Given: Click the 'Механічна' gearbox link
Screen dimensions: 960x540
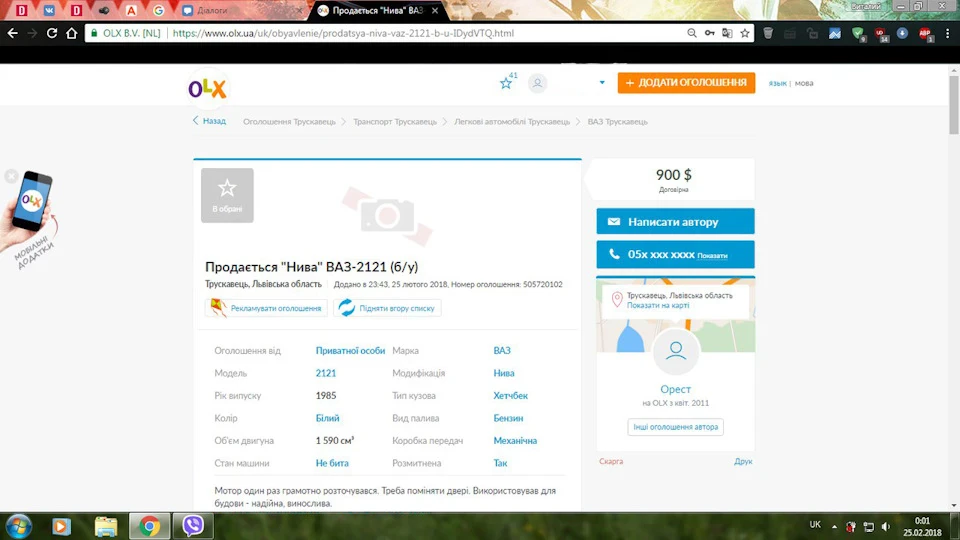Looking at the screenshot, I should (515, 441).
